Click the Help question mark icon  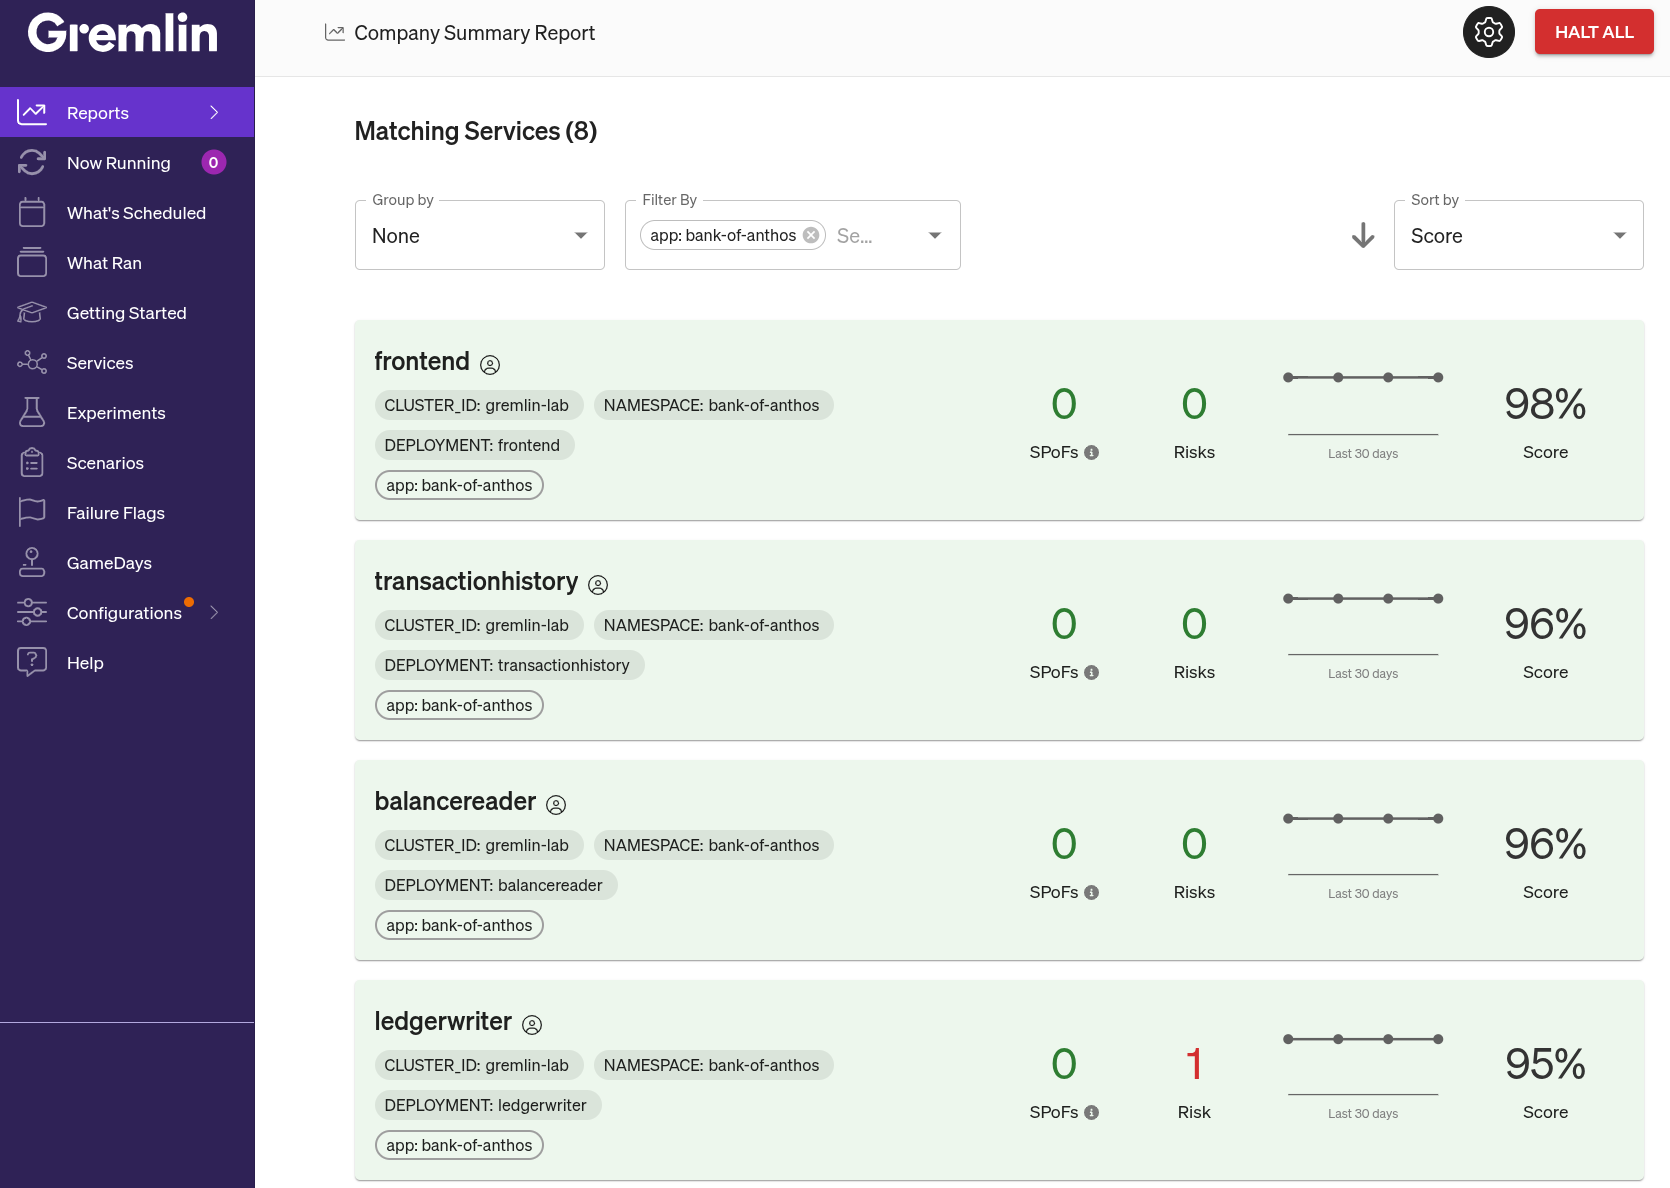32,663
